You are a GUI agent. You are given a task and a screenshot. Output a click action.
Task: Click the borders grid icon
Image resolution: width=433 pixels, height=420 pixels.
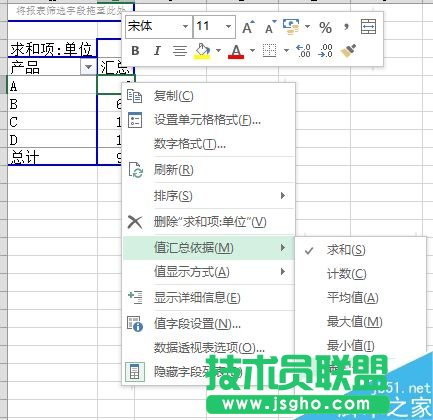click(x=270, y=51)
